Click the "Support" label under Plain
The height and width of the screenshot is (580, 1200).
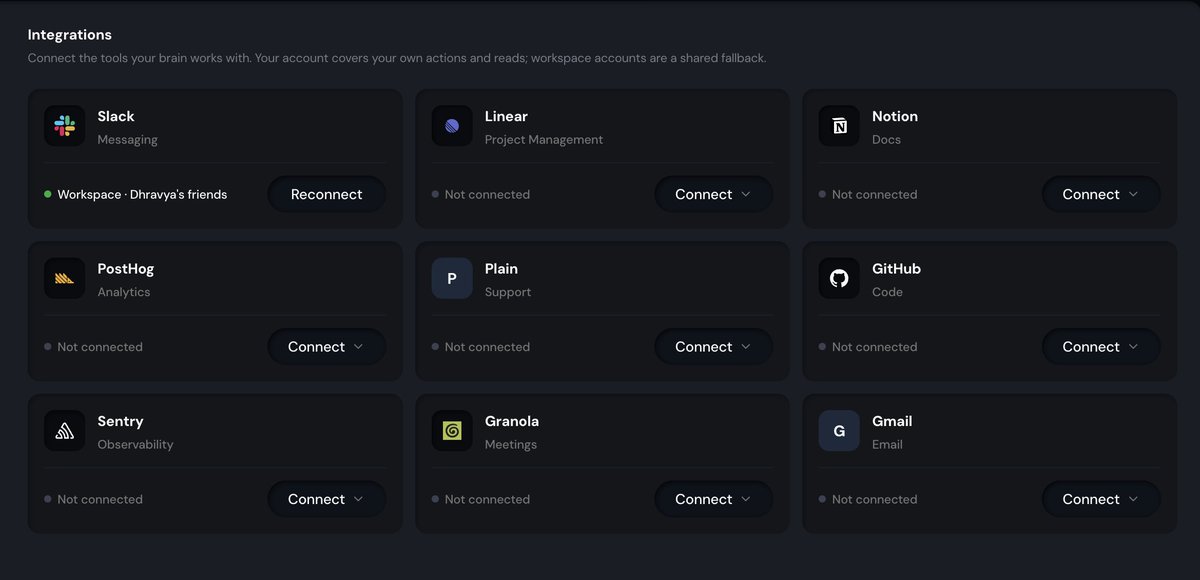(508, 293)
